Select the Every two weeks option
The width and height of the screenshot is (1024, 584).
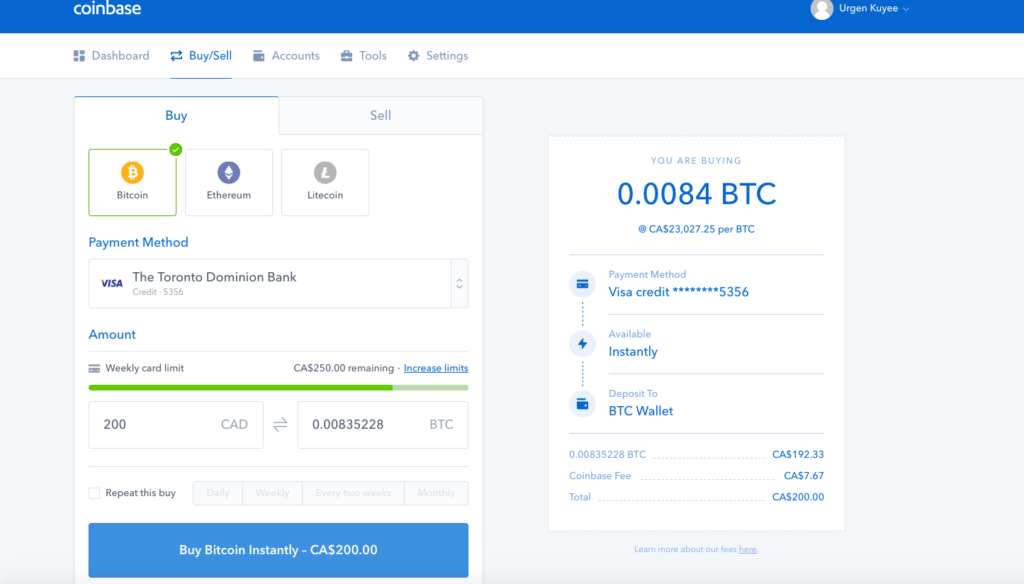[x=353, y=493]
